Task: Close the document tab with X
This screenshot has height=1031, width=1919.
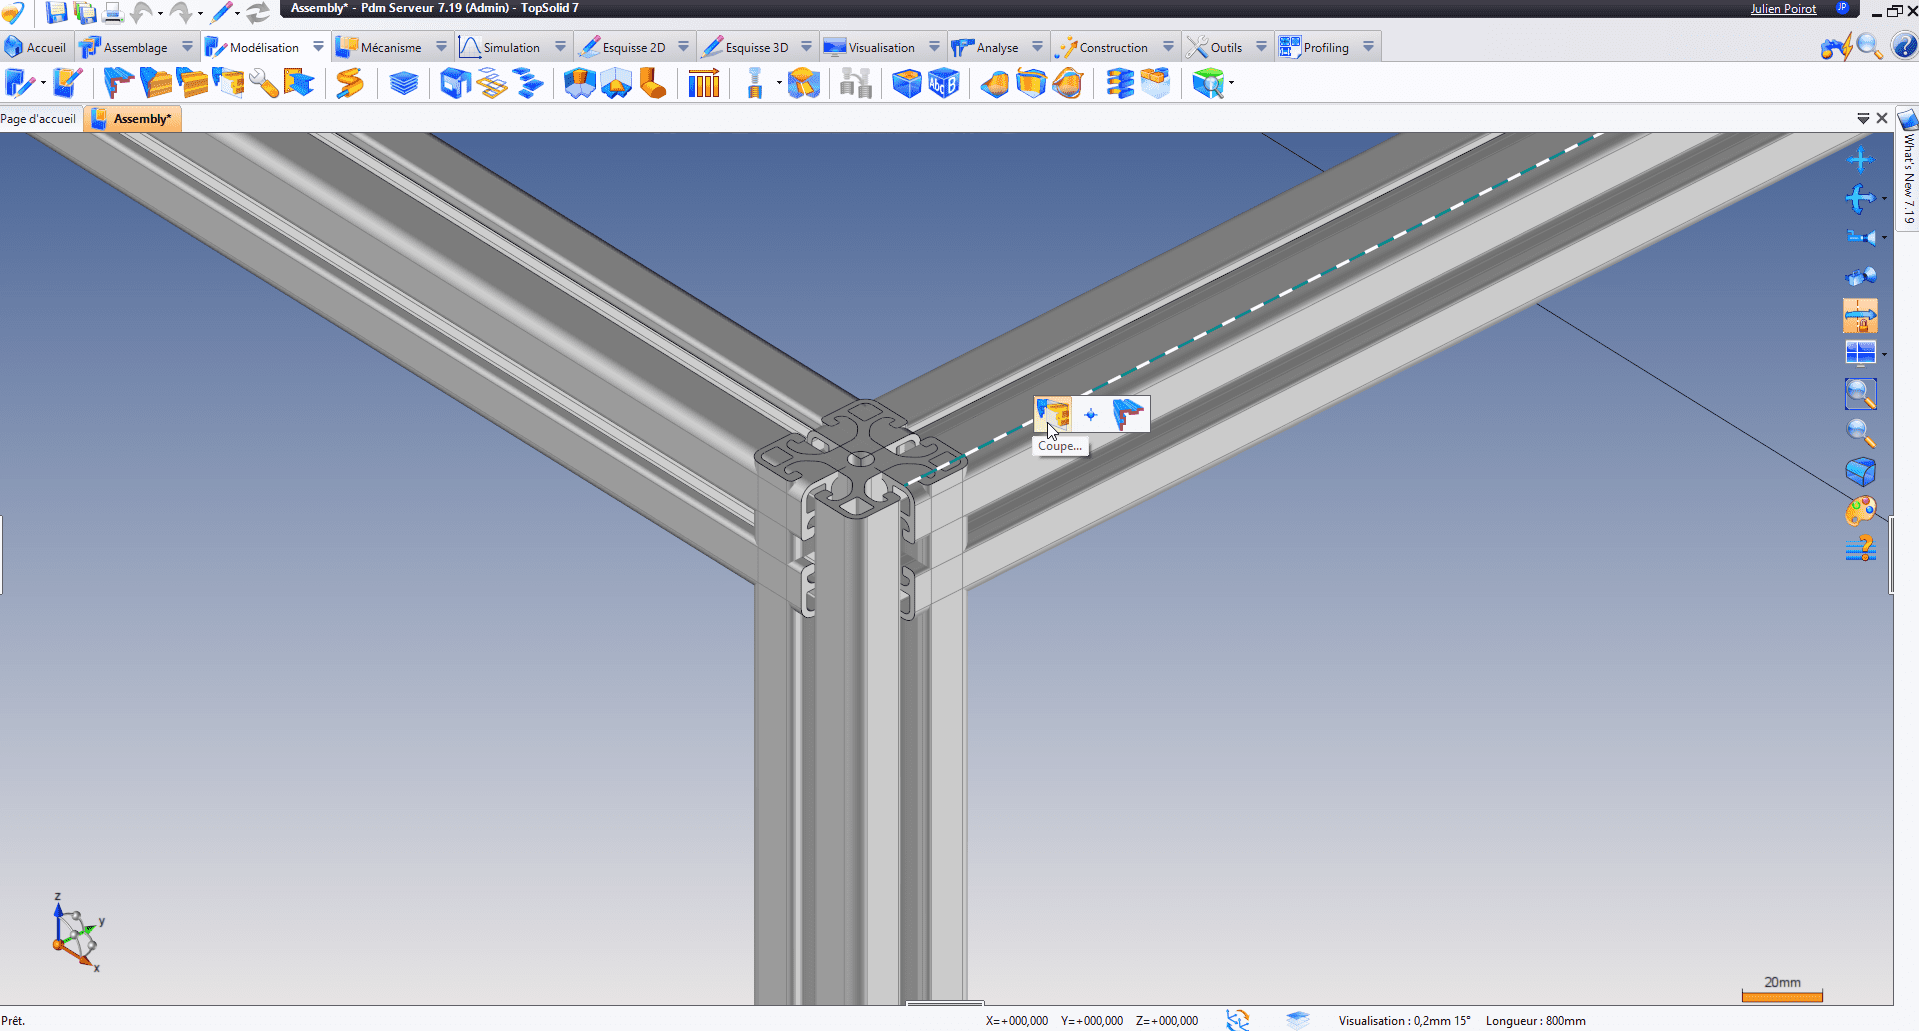Action: (1882, 118)
